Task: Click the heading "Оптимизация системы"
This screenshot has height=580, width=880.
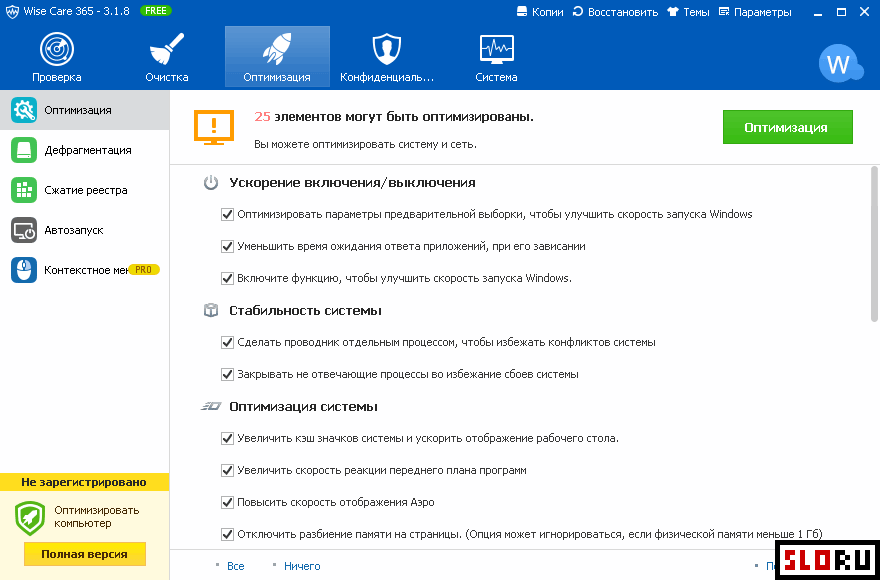Action: click(x=303, y=407)
